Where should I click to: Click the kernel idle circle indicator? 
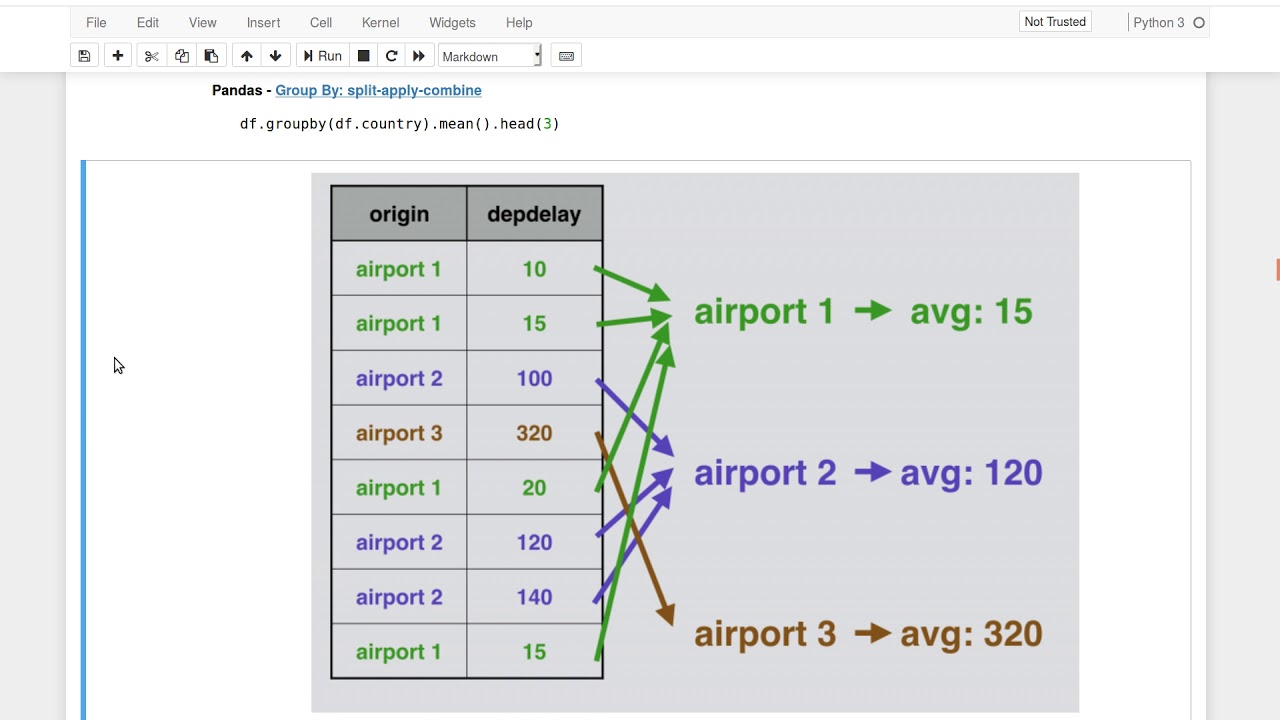tap(1199, 22)
